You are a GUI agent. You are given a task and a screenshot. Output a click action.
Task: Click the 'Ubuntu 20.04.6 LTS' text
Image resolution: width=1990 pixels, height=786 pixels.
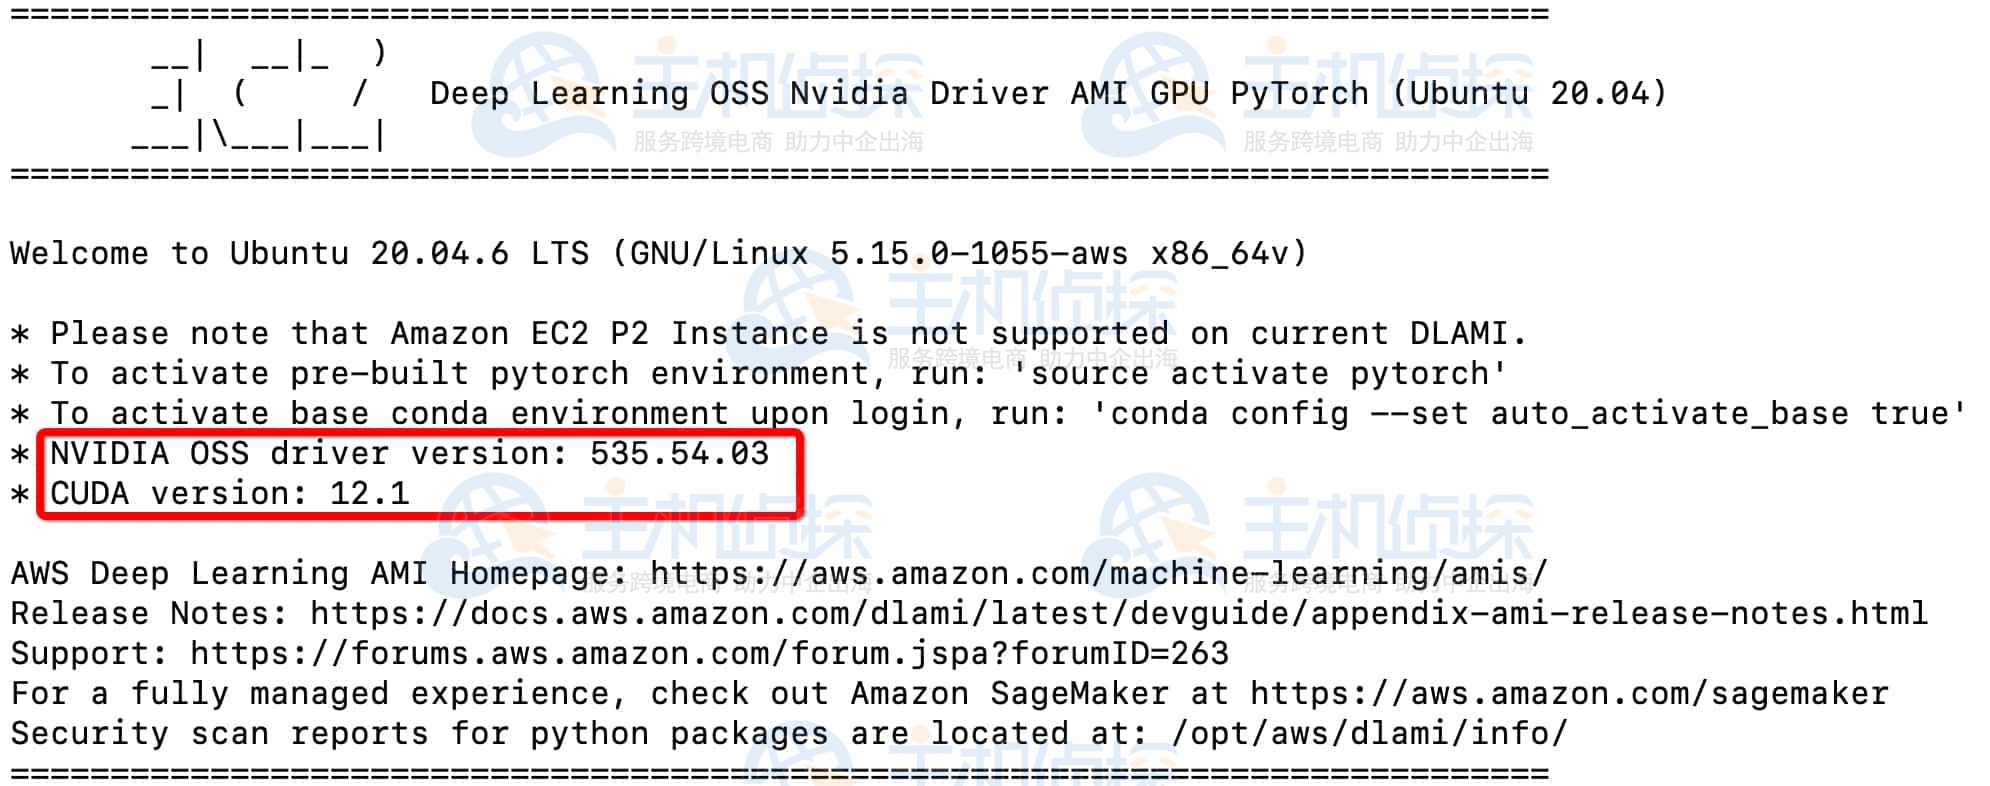[409, 254]
